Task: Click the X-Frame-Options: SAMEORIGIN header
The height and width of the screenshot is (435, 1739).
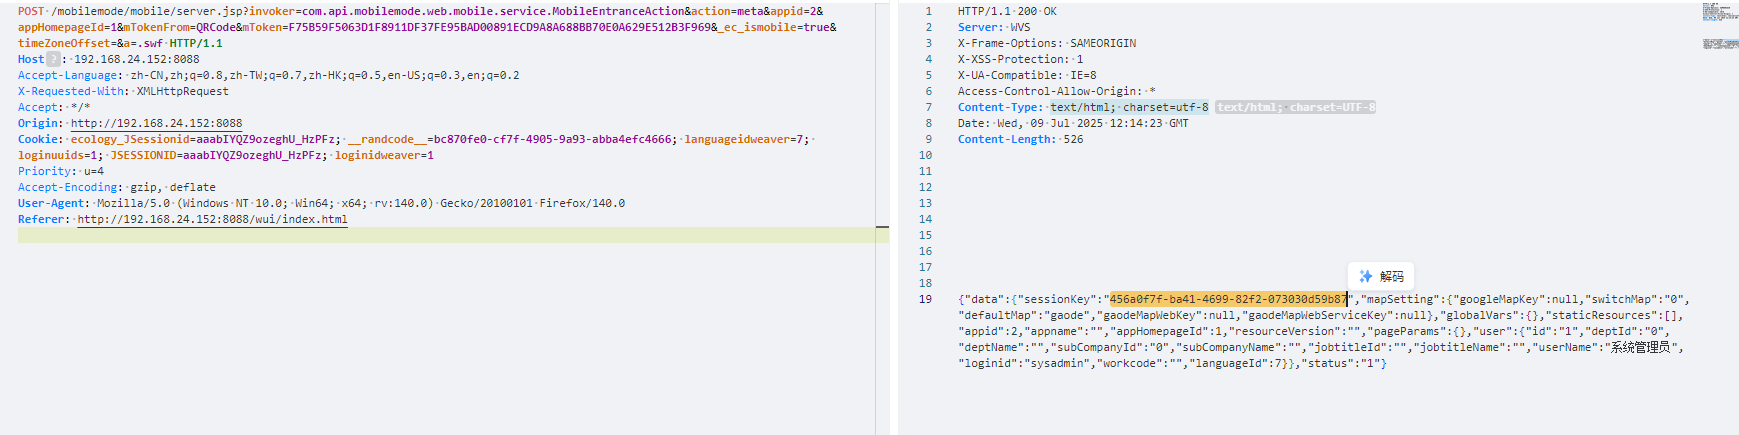Action: point(1047,43)
